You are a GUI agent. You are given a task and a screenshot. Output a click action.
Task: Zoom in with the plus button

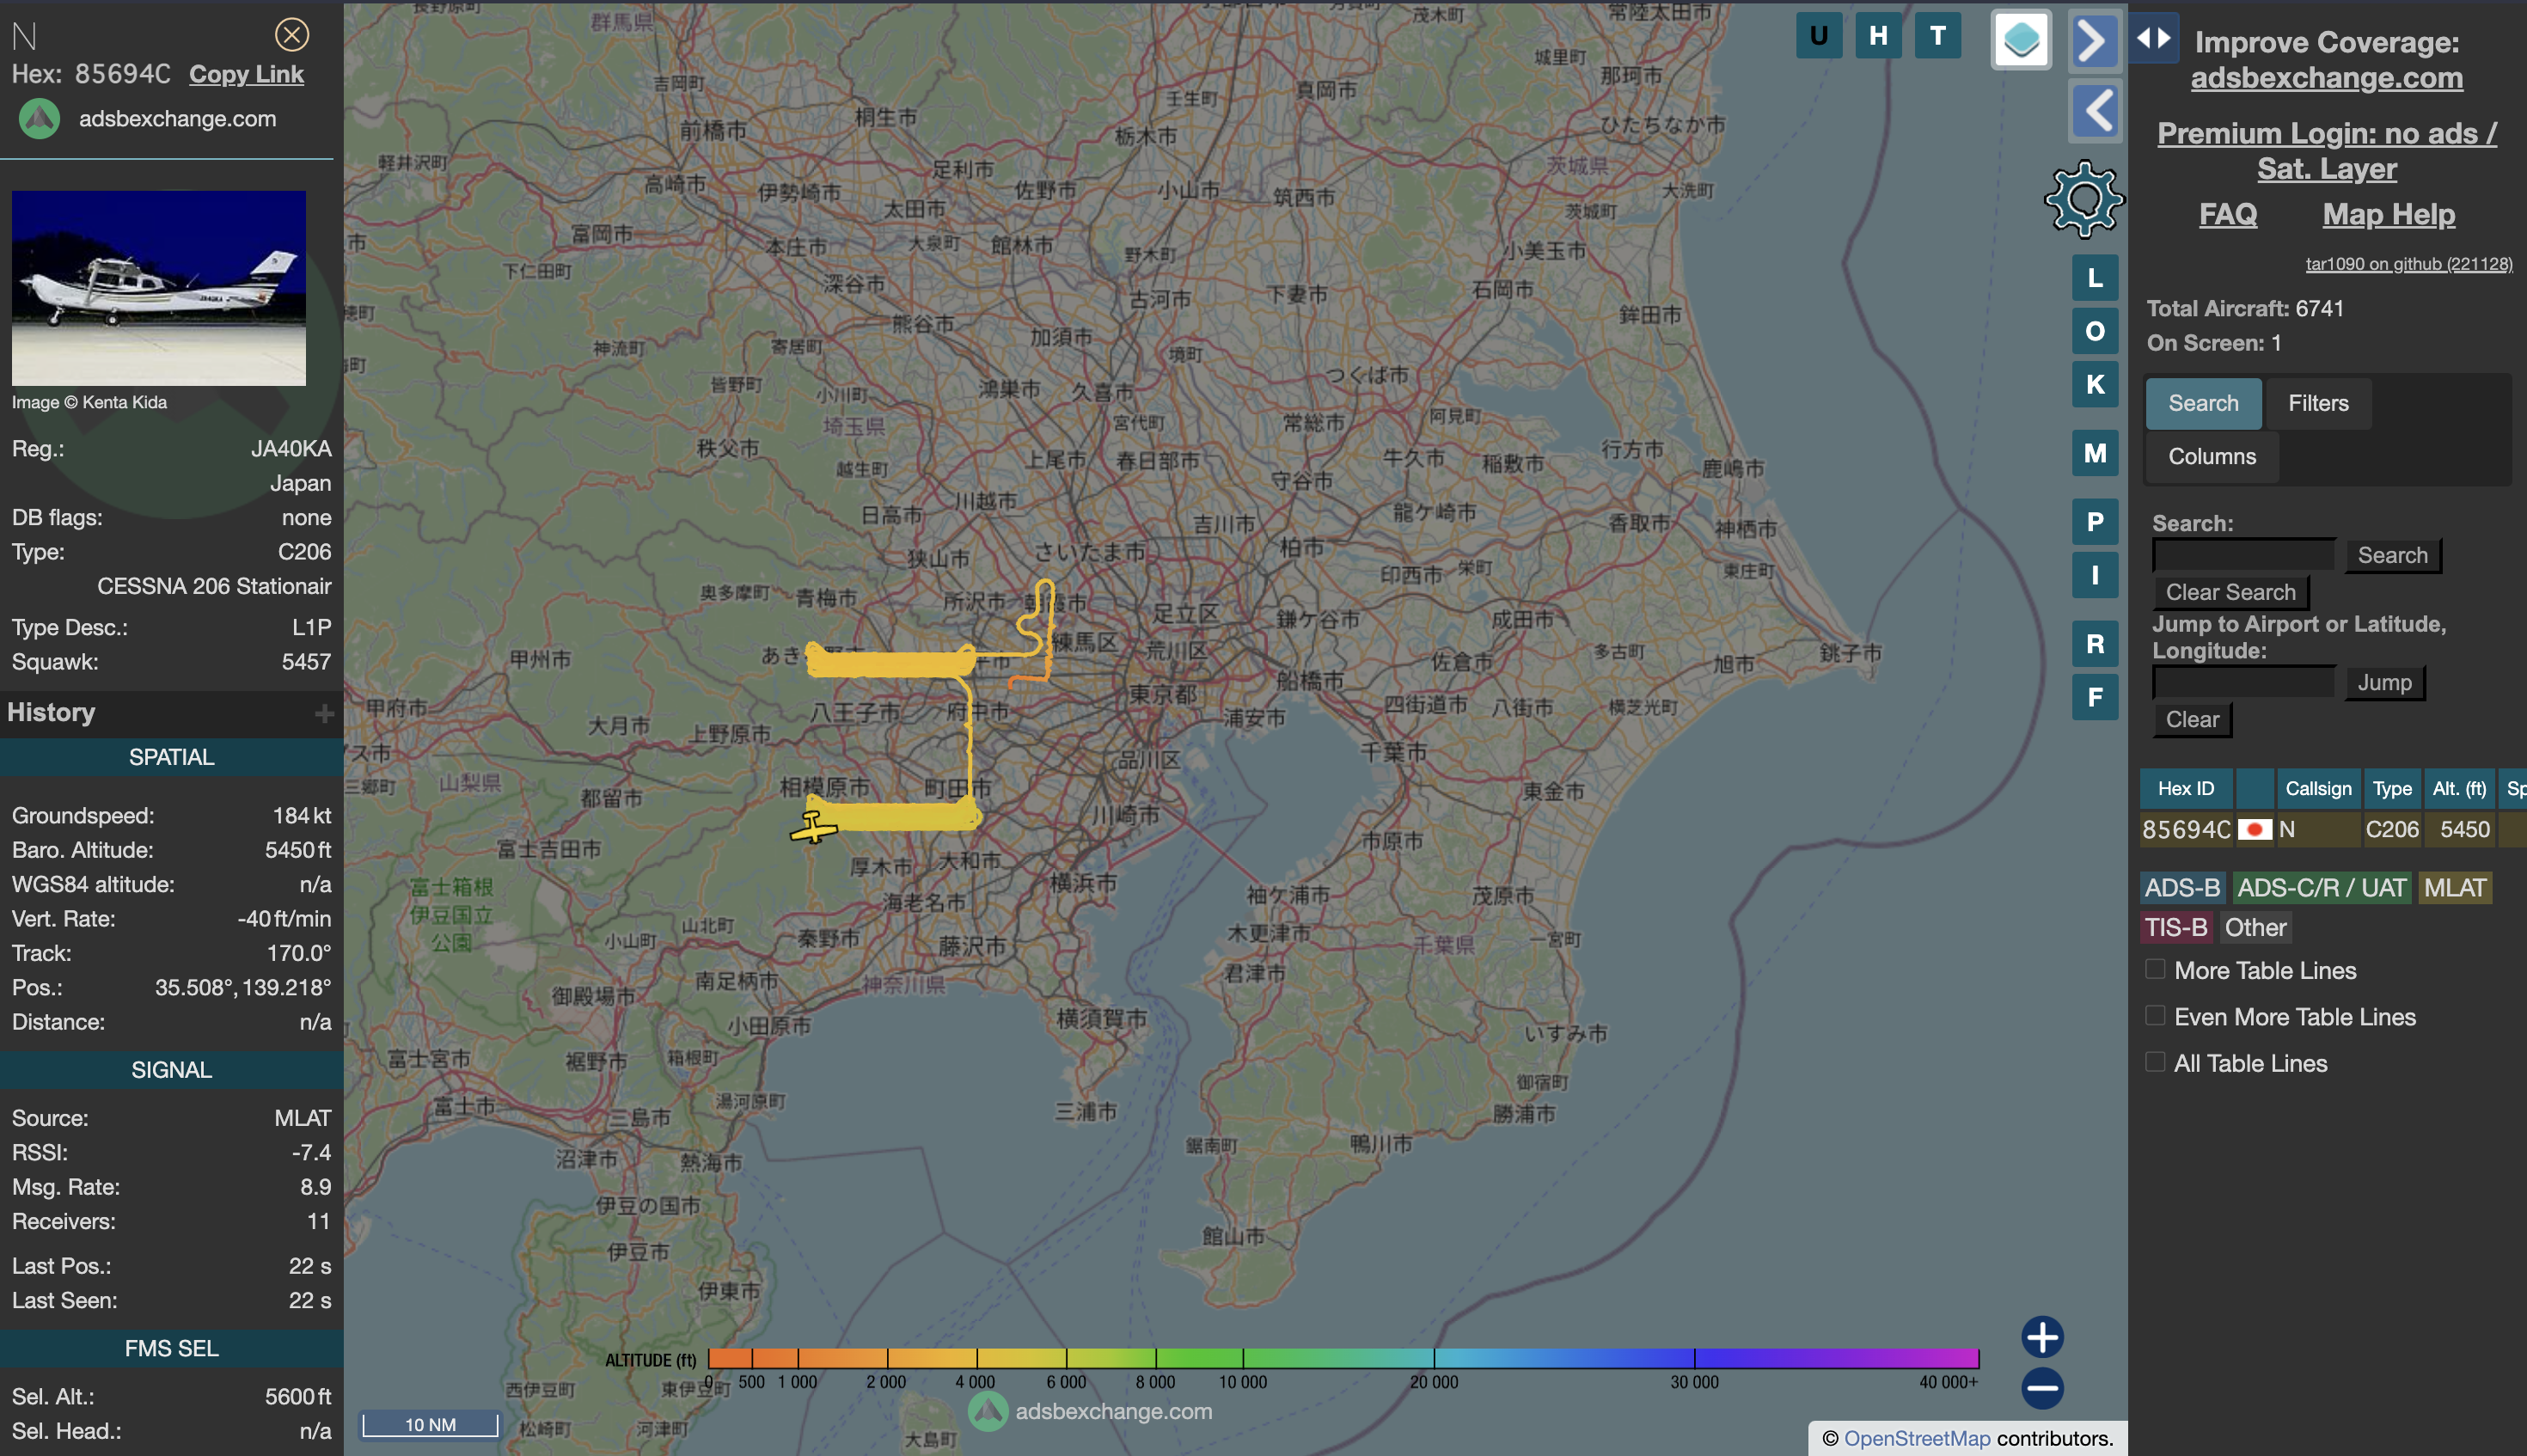2042,1337
